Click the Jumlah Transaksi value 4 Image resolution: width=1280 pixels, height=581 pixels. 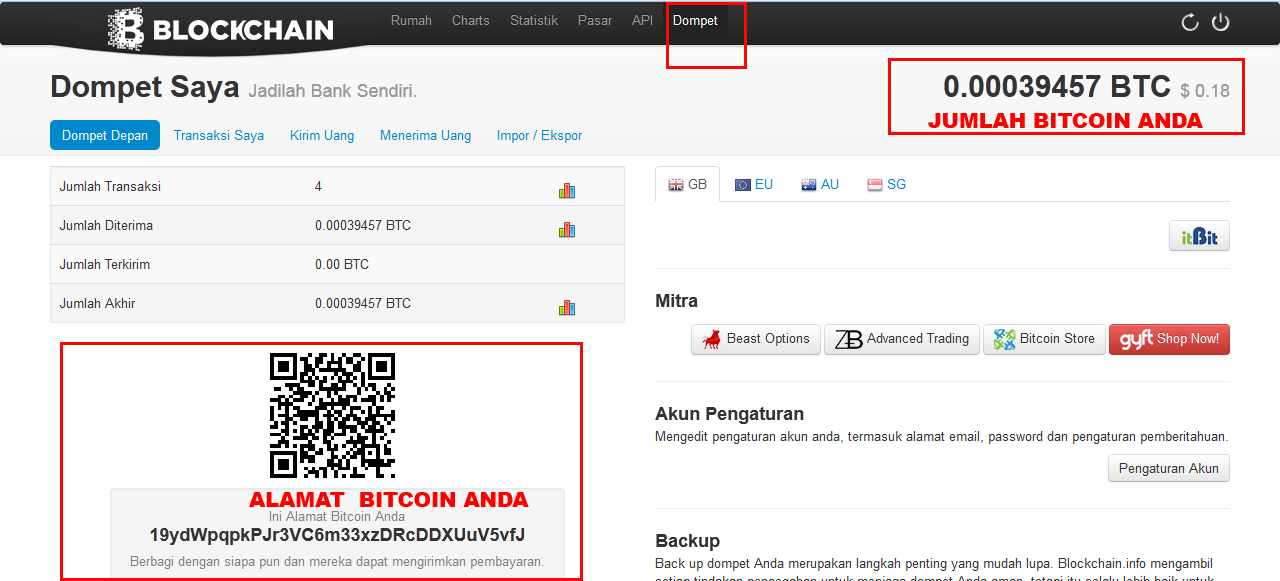318,186
